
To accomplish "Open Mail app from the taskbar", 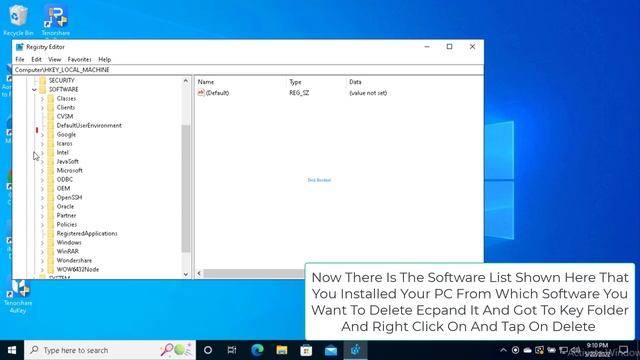I will 331,350.
